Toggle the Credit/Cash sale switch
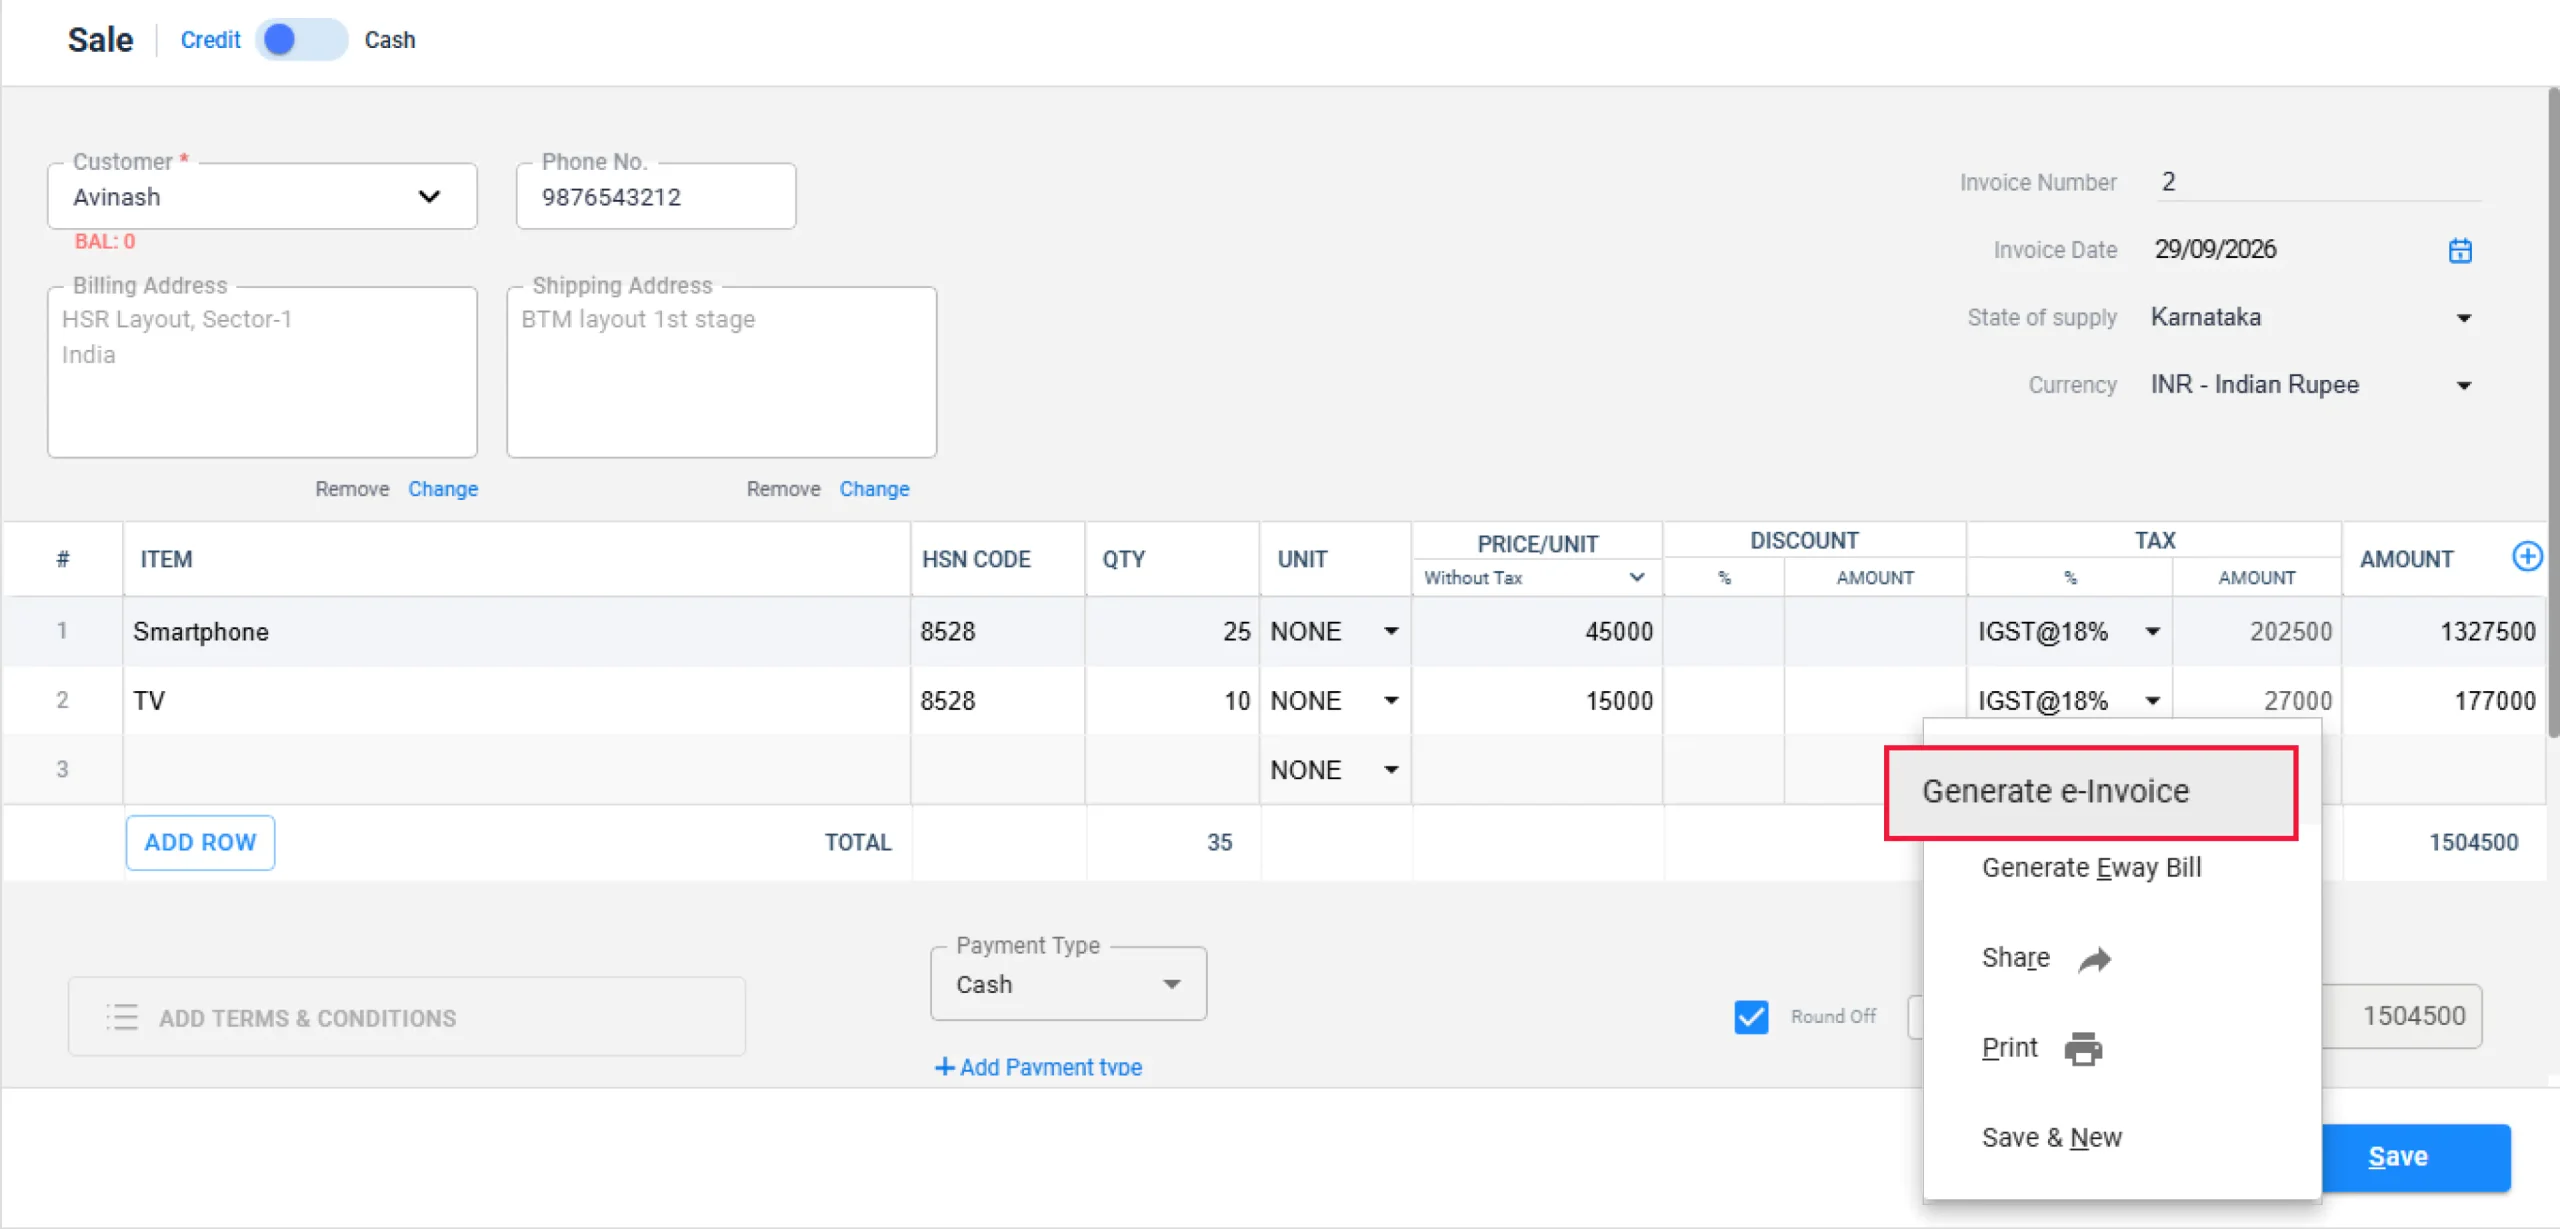This screenshot has height=1229, width=2560. 301,40
